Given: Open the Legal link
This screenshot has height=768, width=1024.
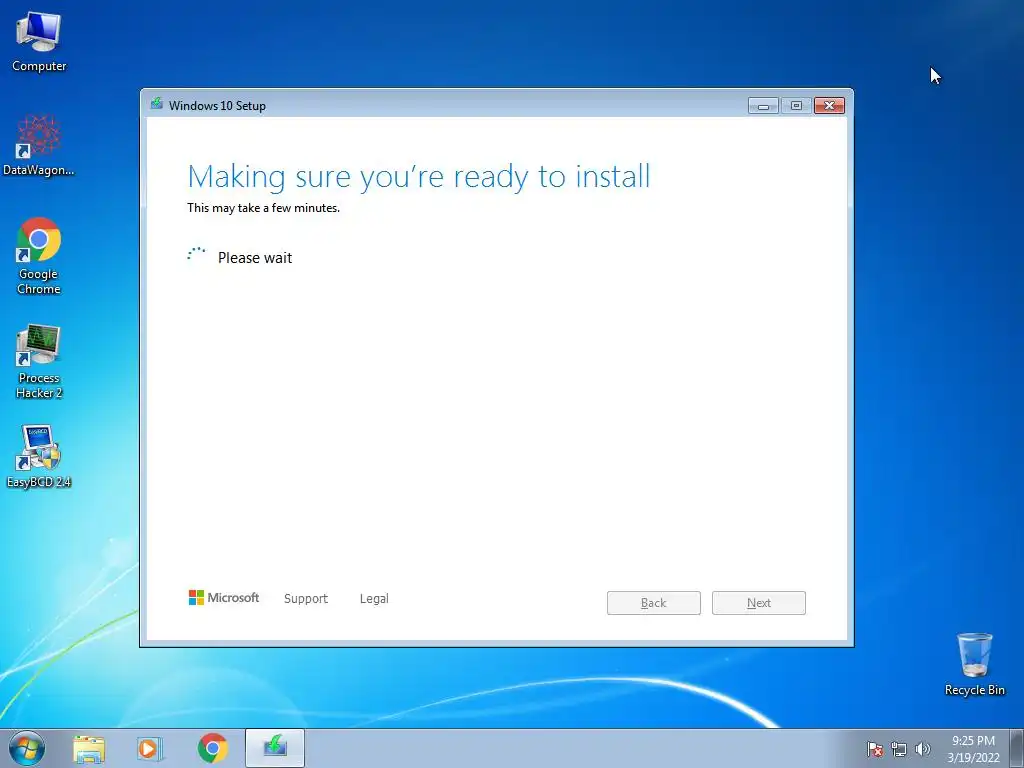Looking at the screenshot, I should point(374,598).
